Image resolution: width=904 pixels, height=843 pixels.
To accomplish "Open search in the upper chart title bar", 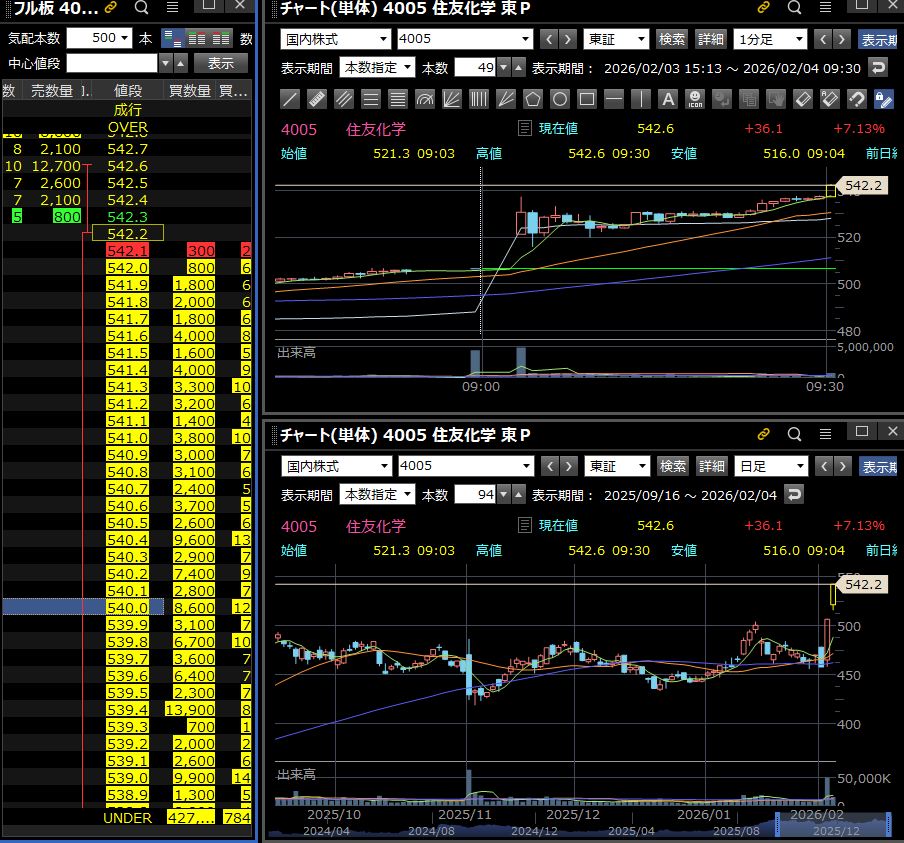I will click(x=794, y=8).
